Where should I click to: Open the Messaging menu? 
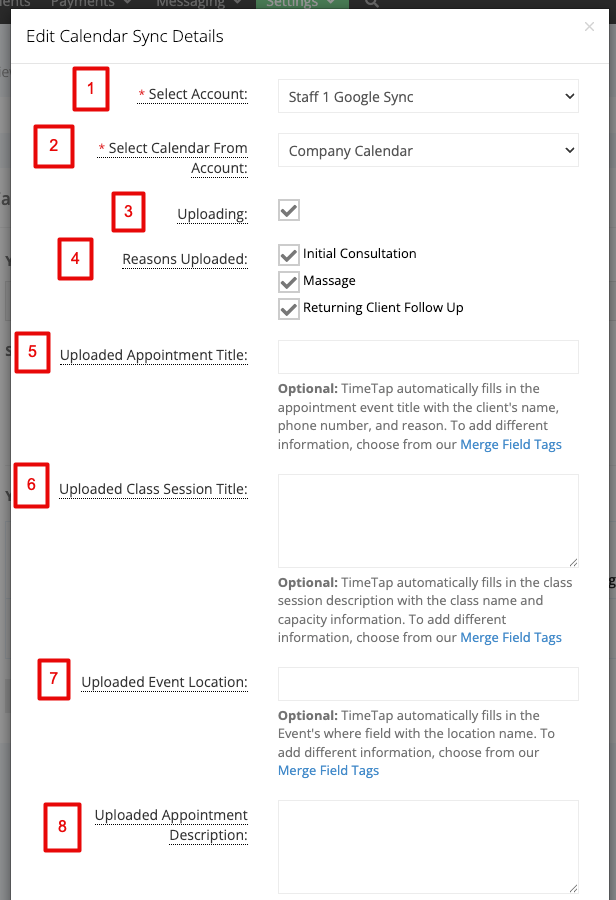click(198, 3)
